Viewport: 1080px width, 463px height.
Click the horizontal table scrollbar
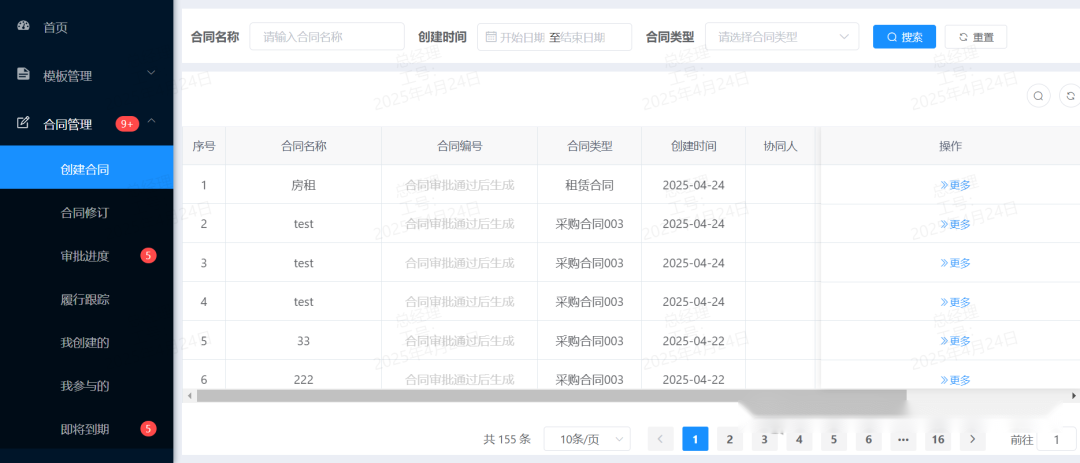coord(550,396)
